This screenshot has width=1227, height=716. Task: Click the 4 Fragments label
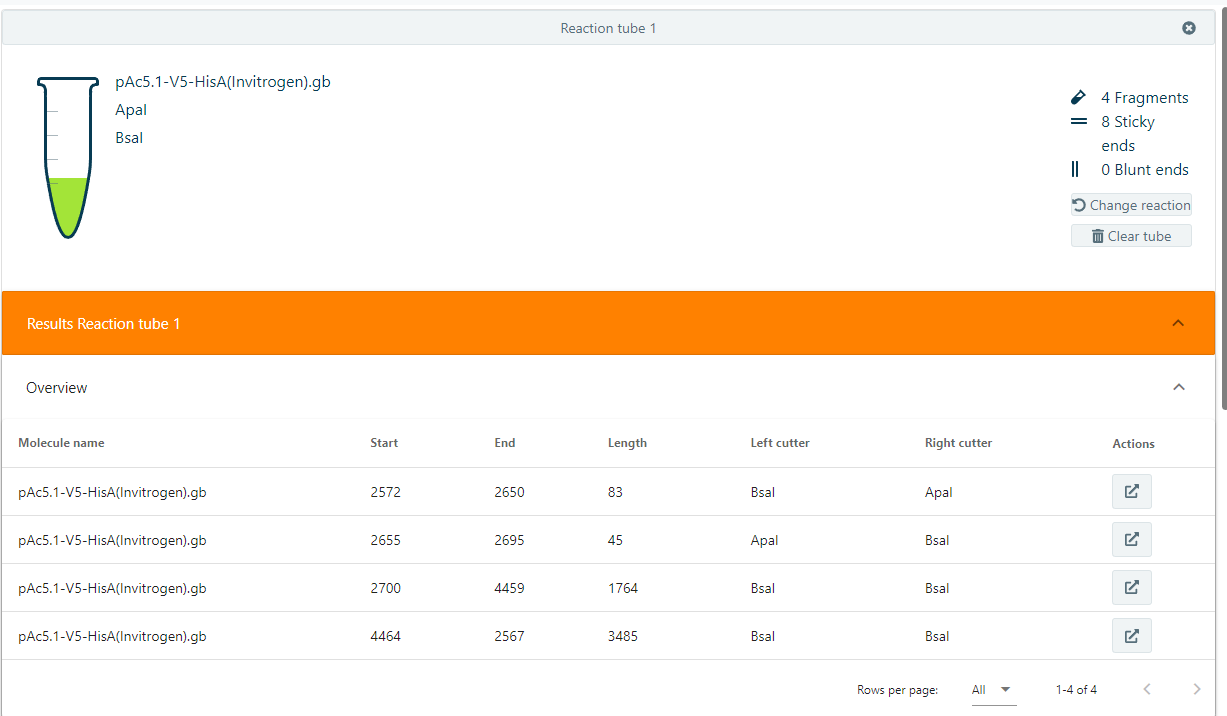[x=1144, y=98]
